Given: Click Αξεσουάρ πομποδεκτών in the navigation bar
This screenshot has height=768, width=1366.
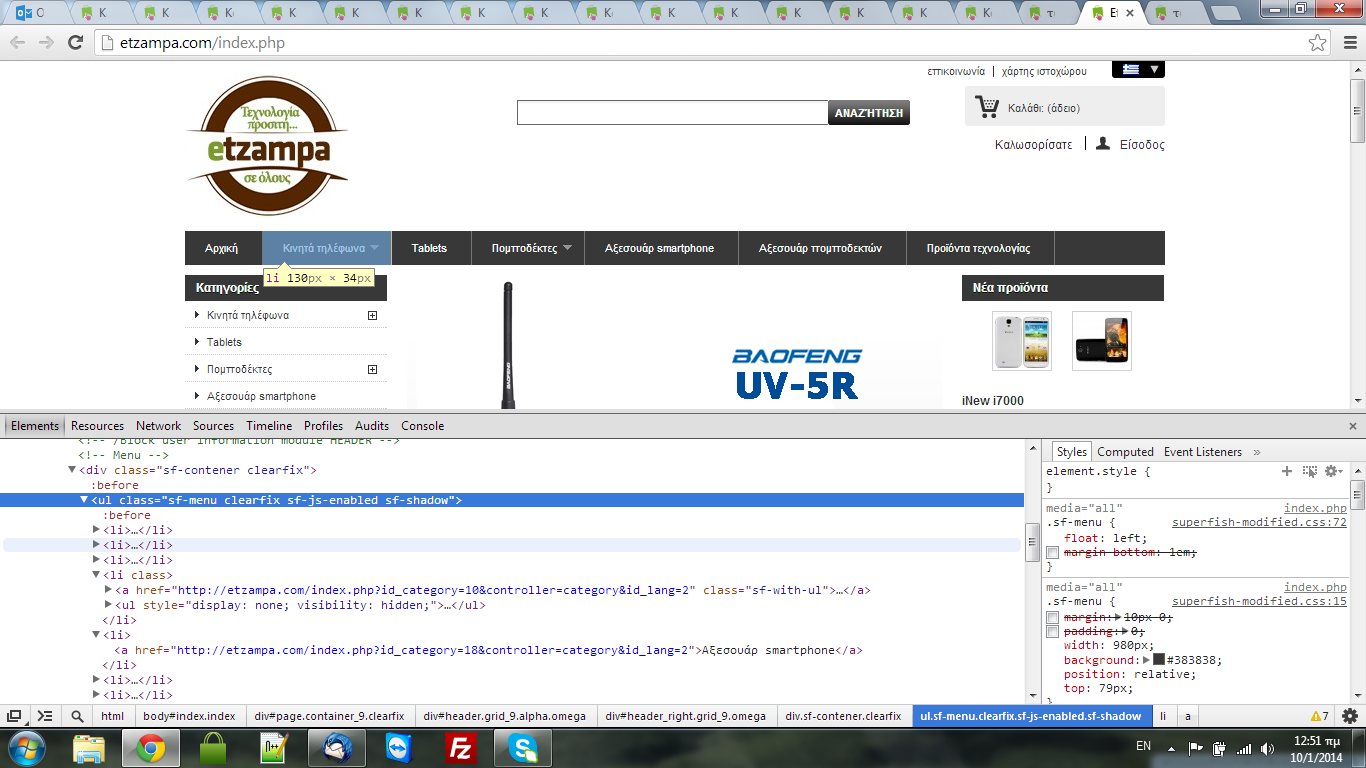Looking at the screenshot, I should [820, 248].
